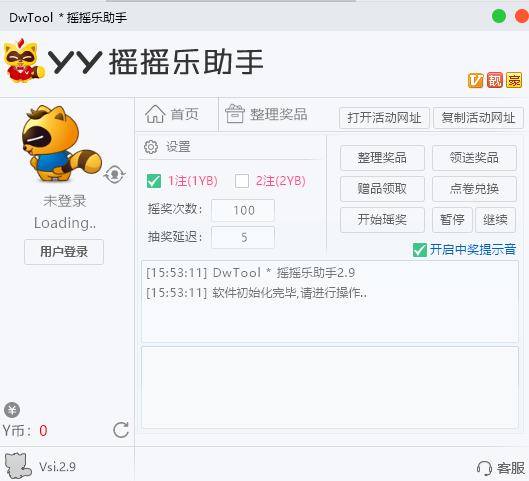Click the 赠品领取 button
Screen dimensions: 529x481
click(x=382, y=189)
